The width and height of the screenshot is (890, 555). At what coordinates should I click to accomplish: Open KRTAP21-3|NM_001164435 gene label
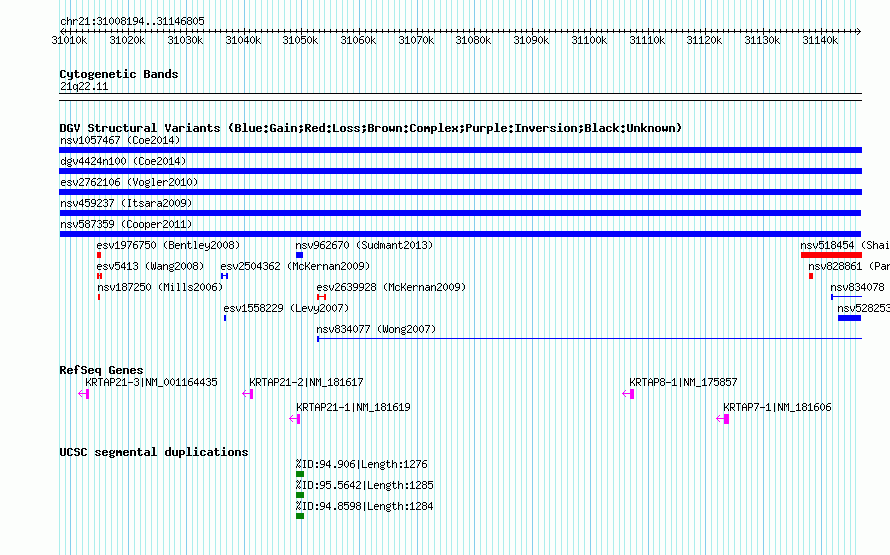pos(152,382)
